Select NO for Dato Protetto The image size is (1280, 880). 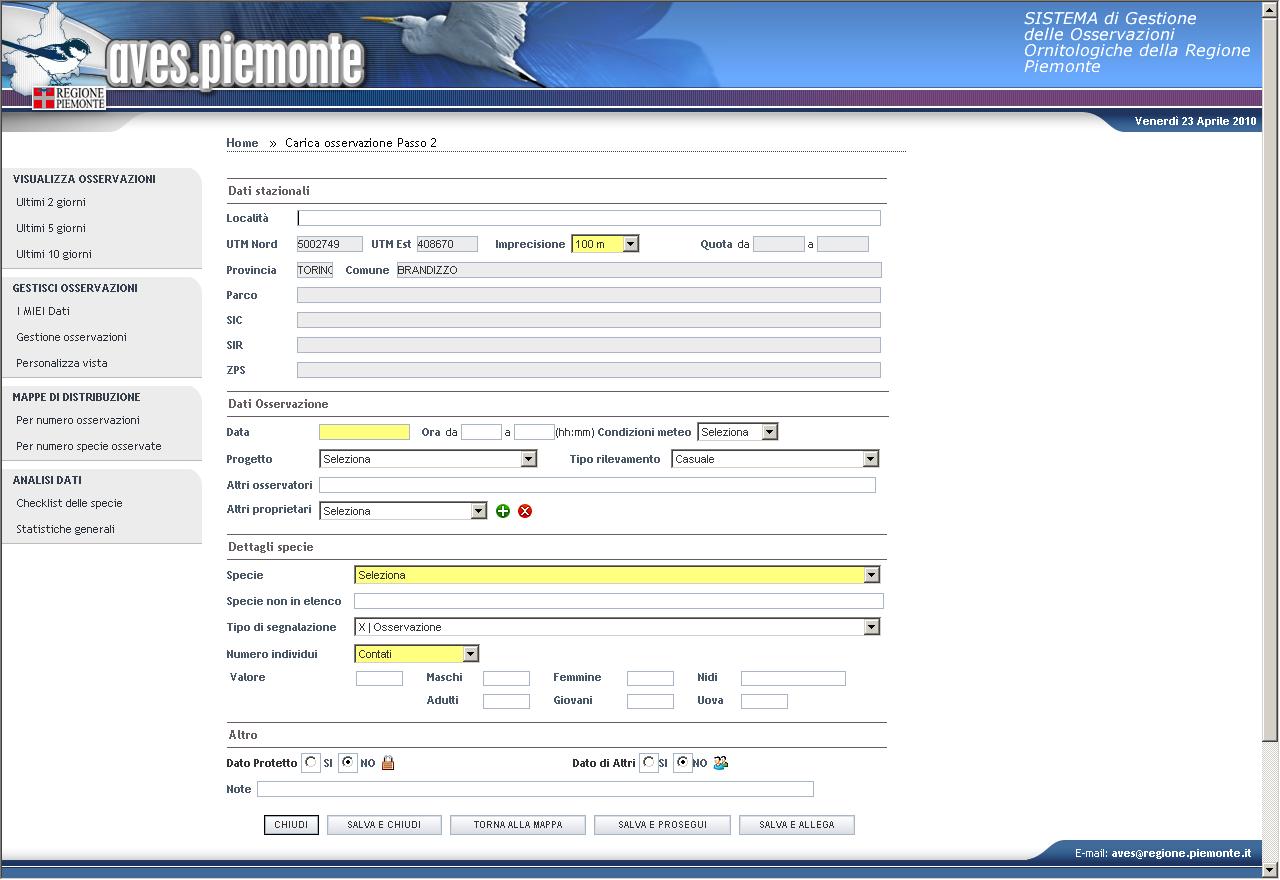tap(347, 763)
